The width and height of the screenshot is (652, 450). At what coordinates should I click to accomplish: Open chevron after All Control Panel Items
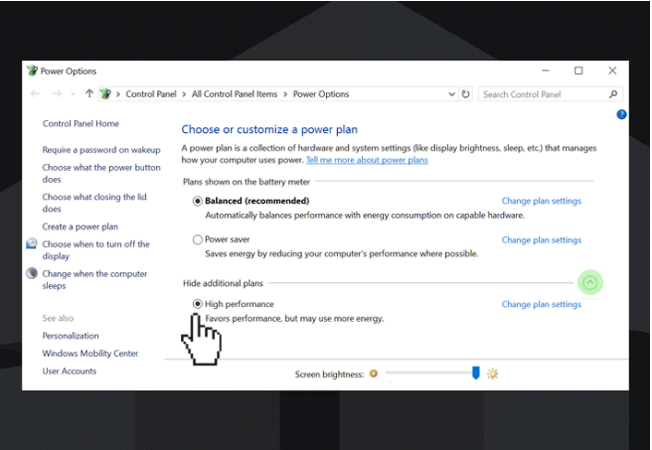(285, 94)
